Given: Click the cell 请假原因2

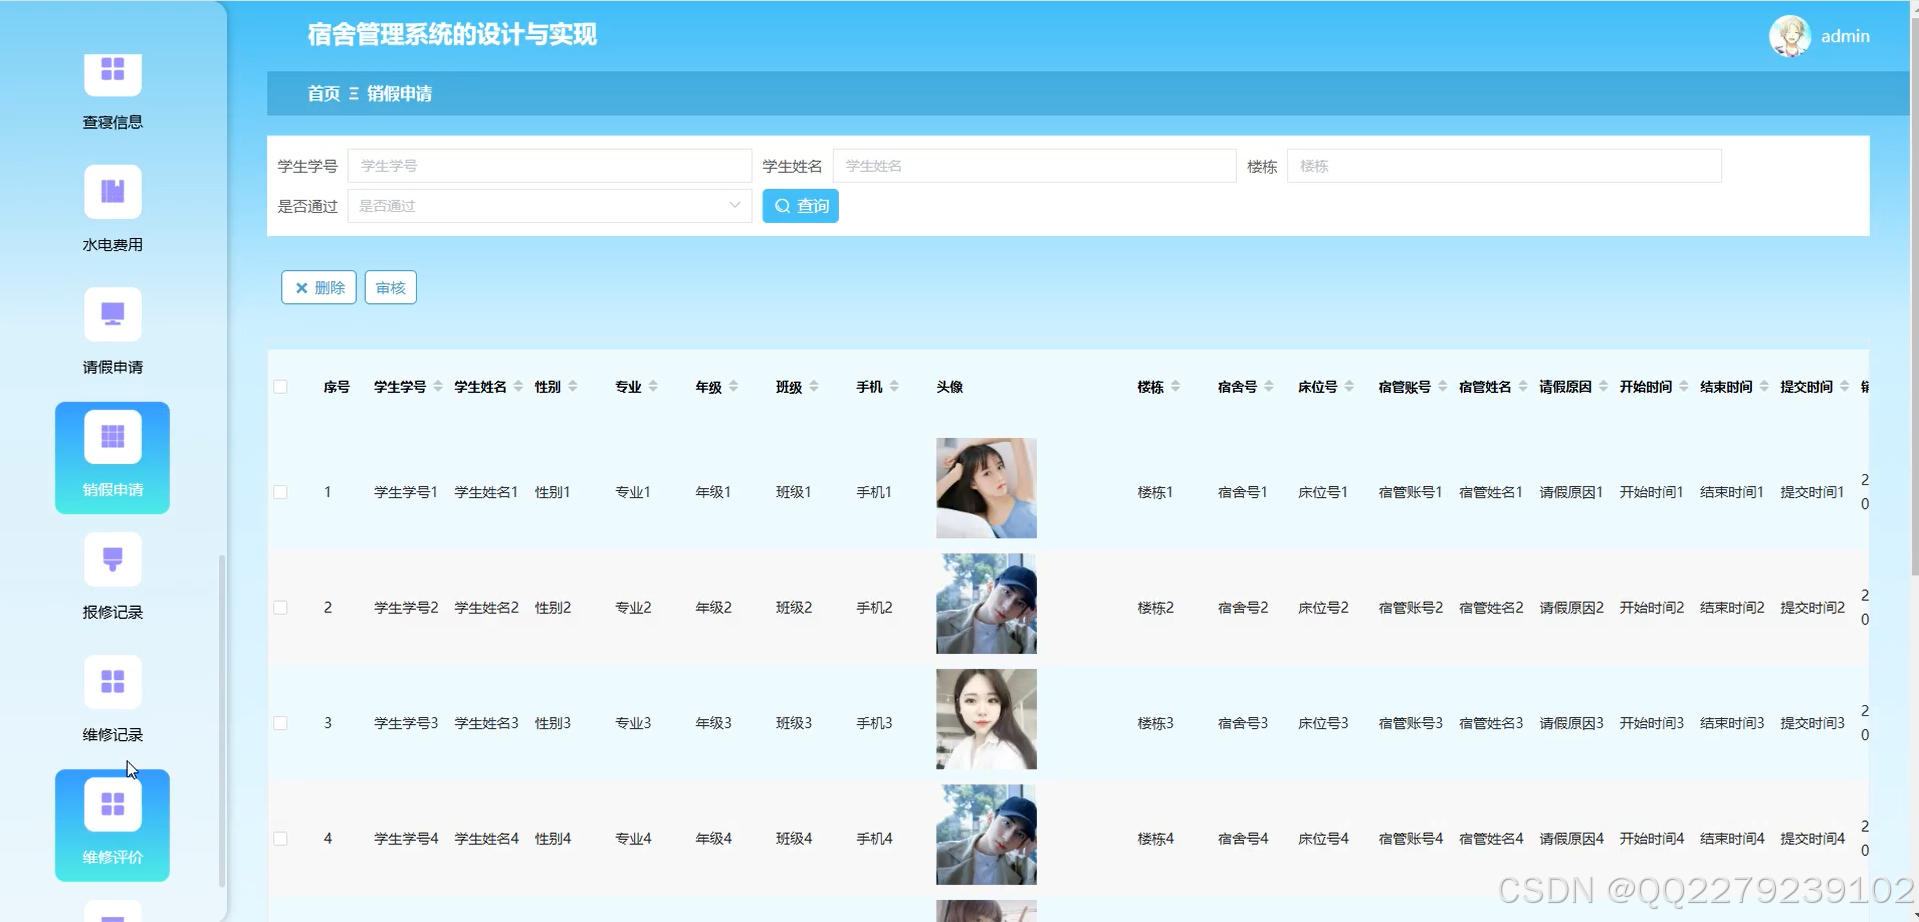Looking at the screenshot, I should click(x=1571, y=608).
